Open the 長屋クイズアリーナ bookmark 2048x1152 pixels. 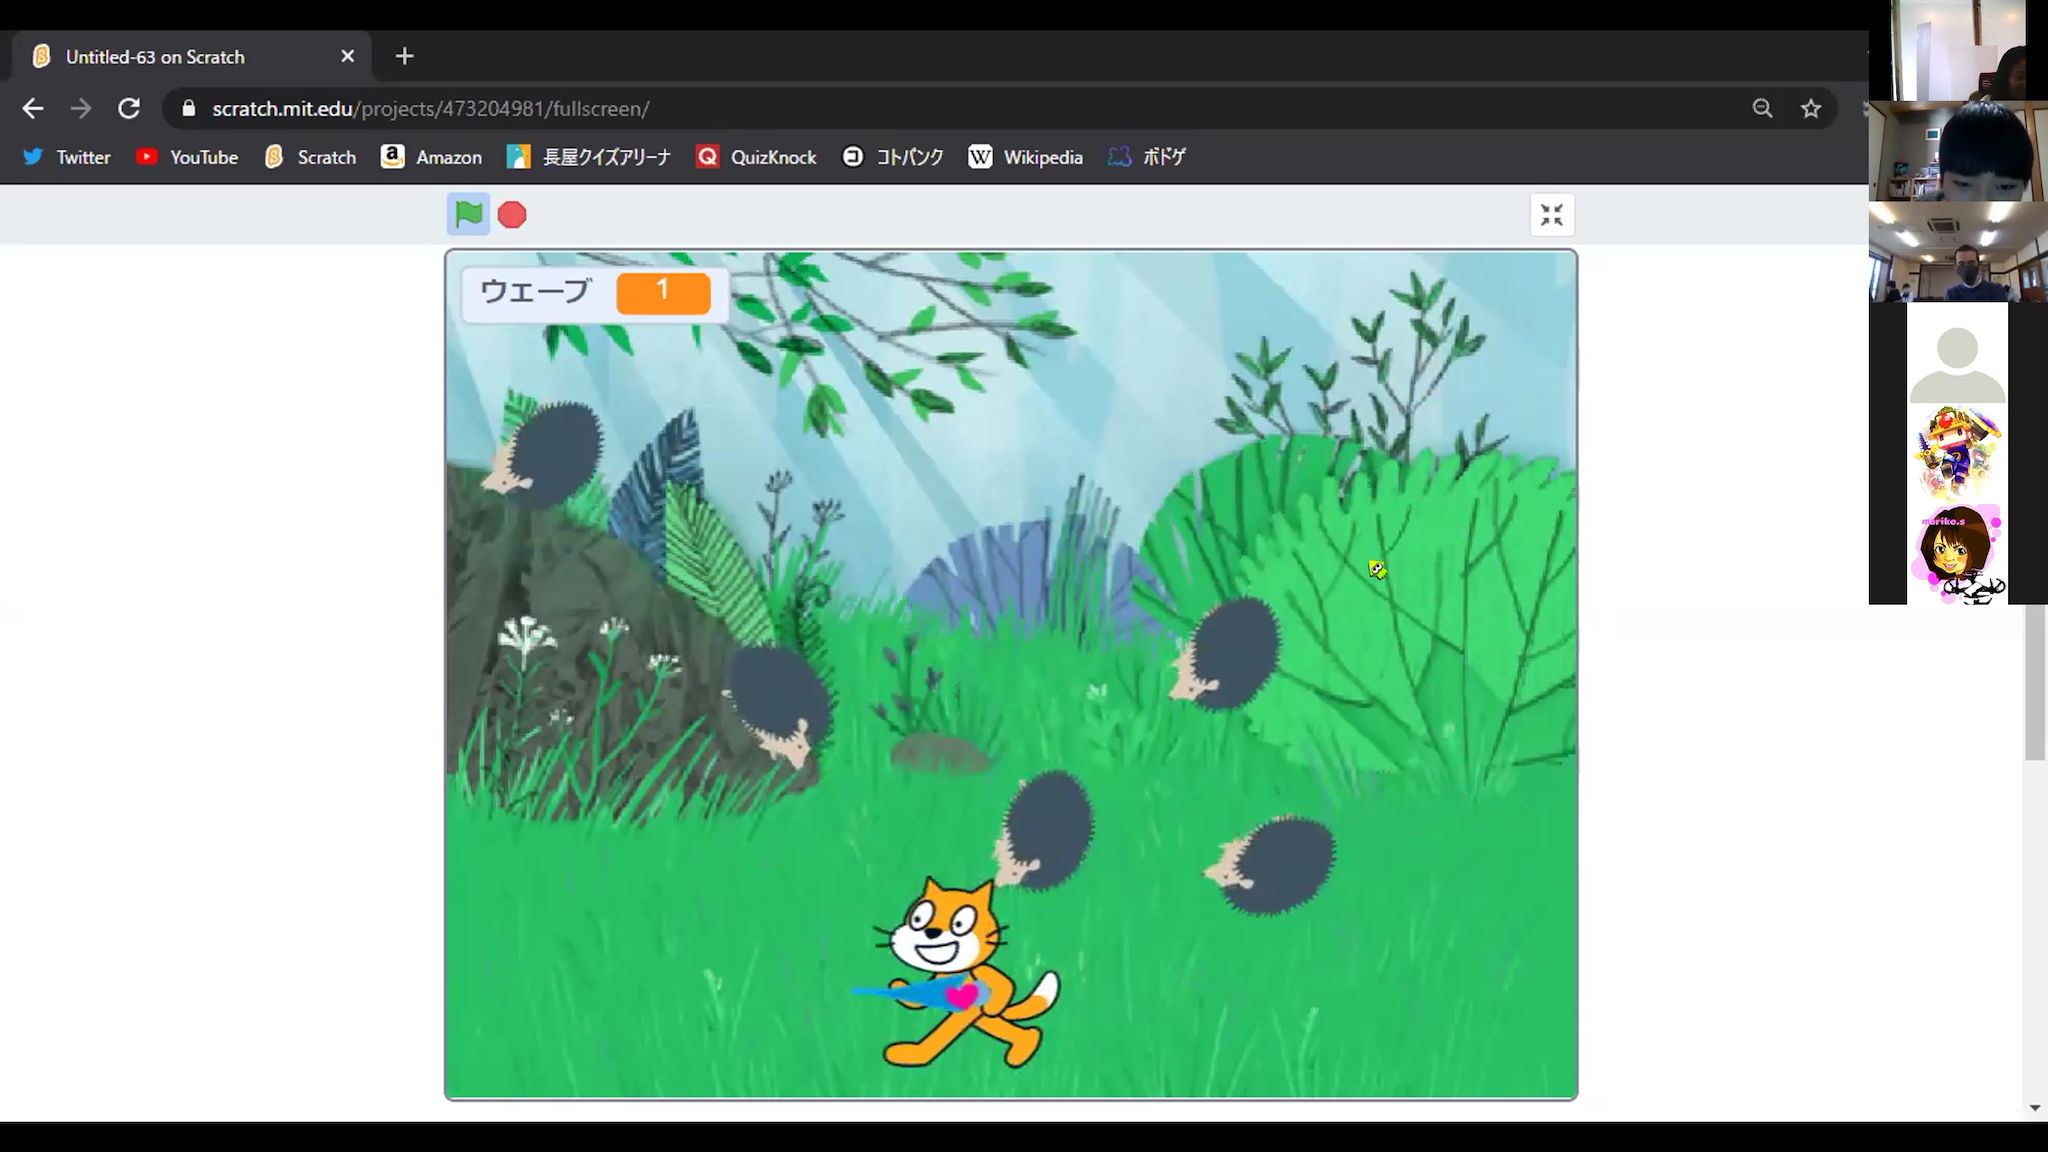(588, 157)
